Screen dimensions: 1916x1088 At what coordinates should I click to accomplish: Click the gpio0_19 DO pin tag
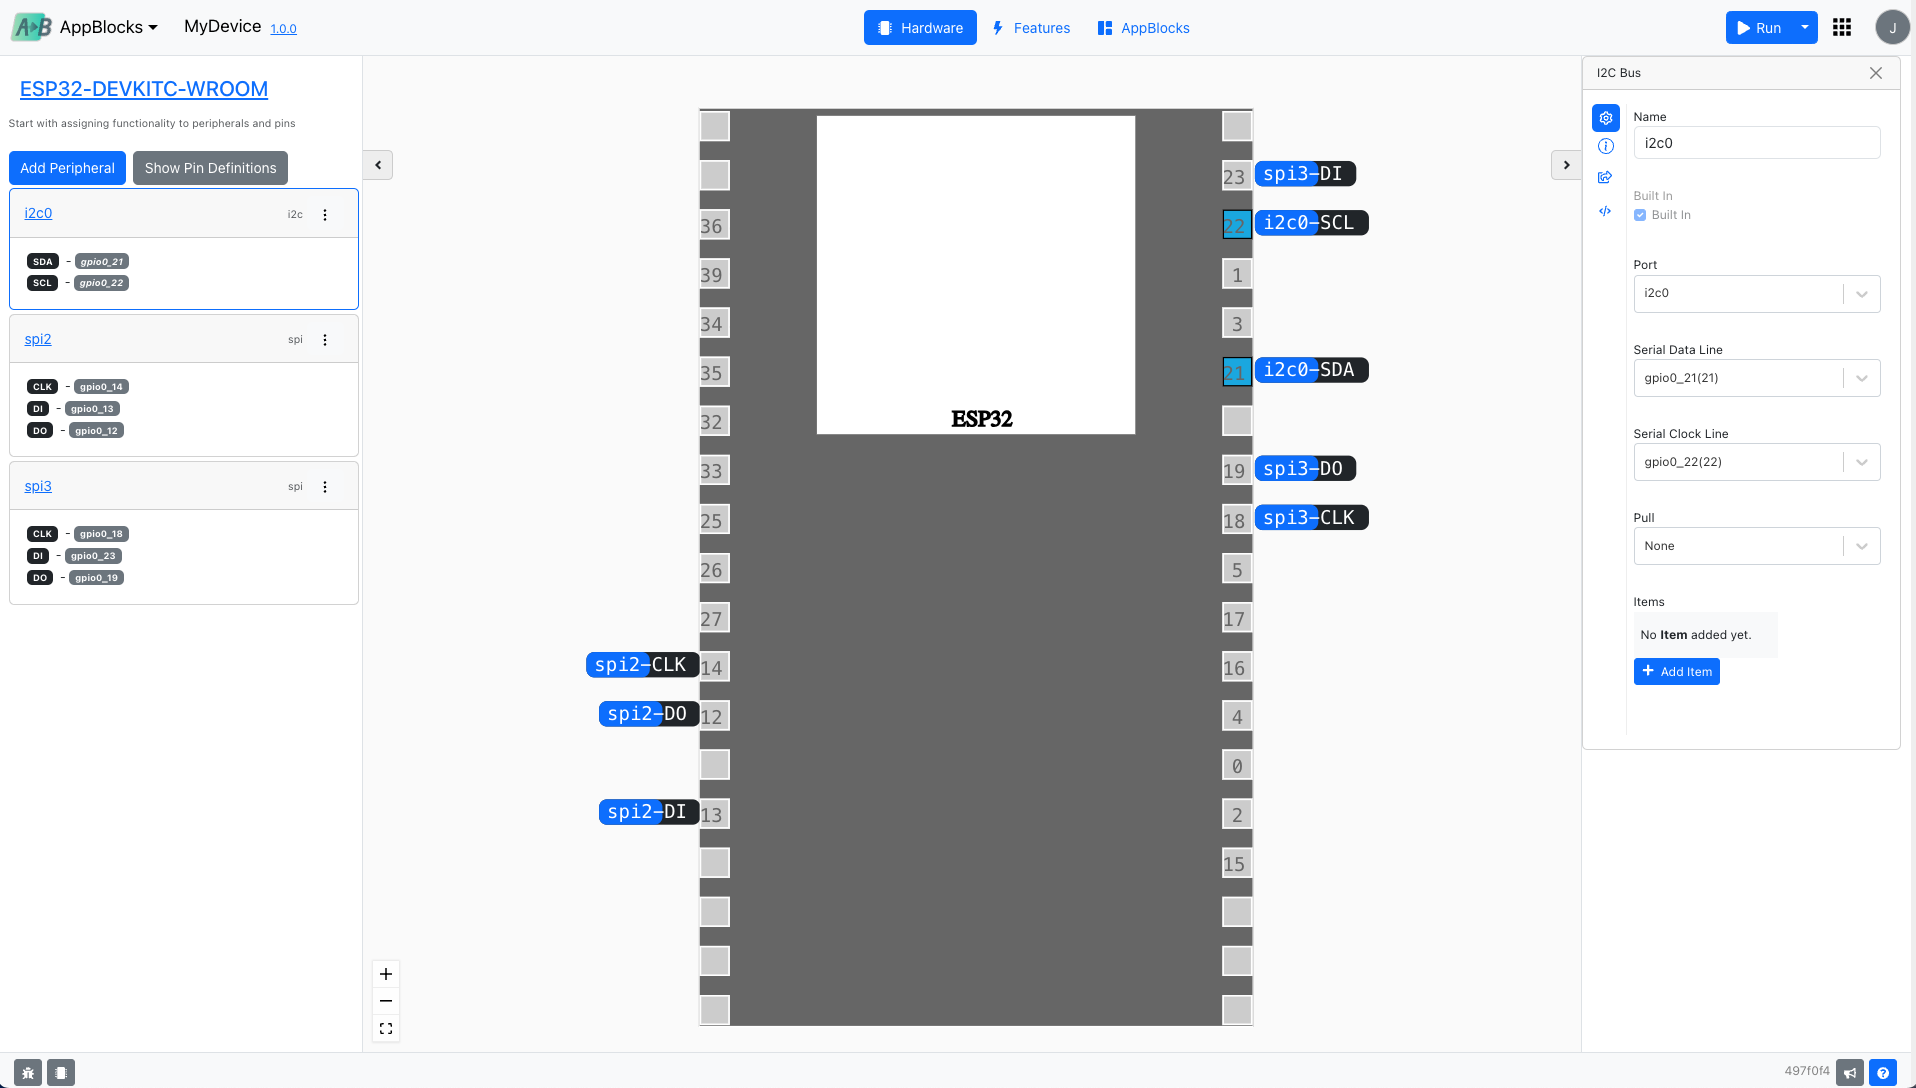(x=96, y=578)
